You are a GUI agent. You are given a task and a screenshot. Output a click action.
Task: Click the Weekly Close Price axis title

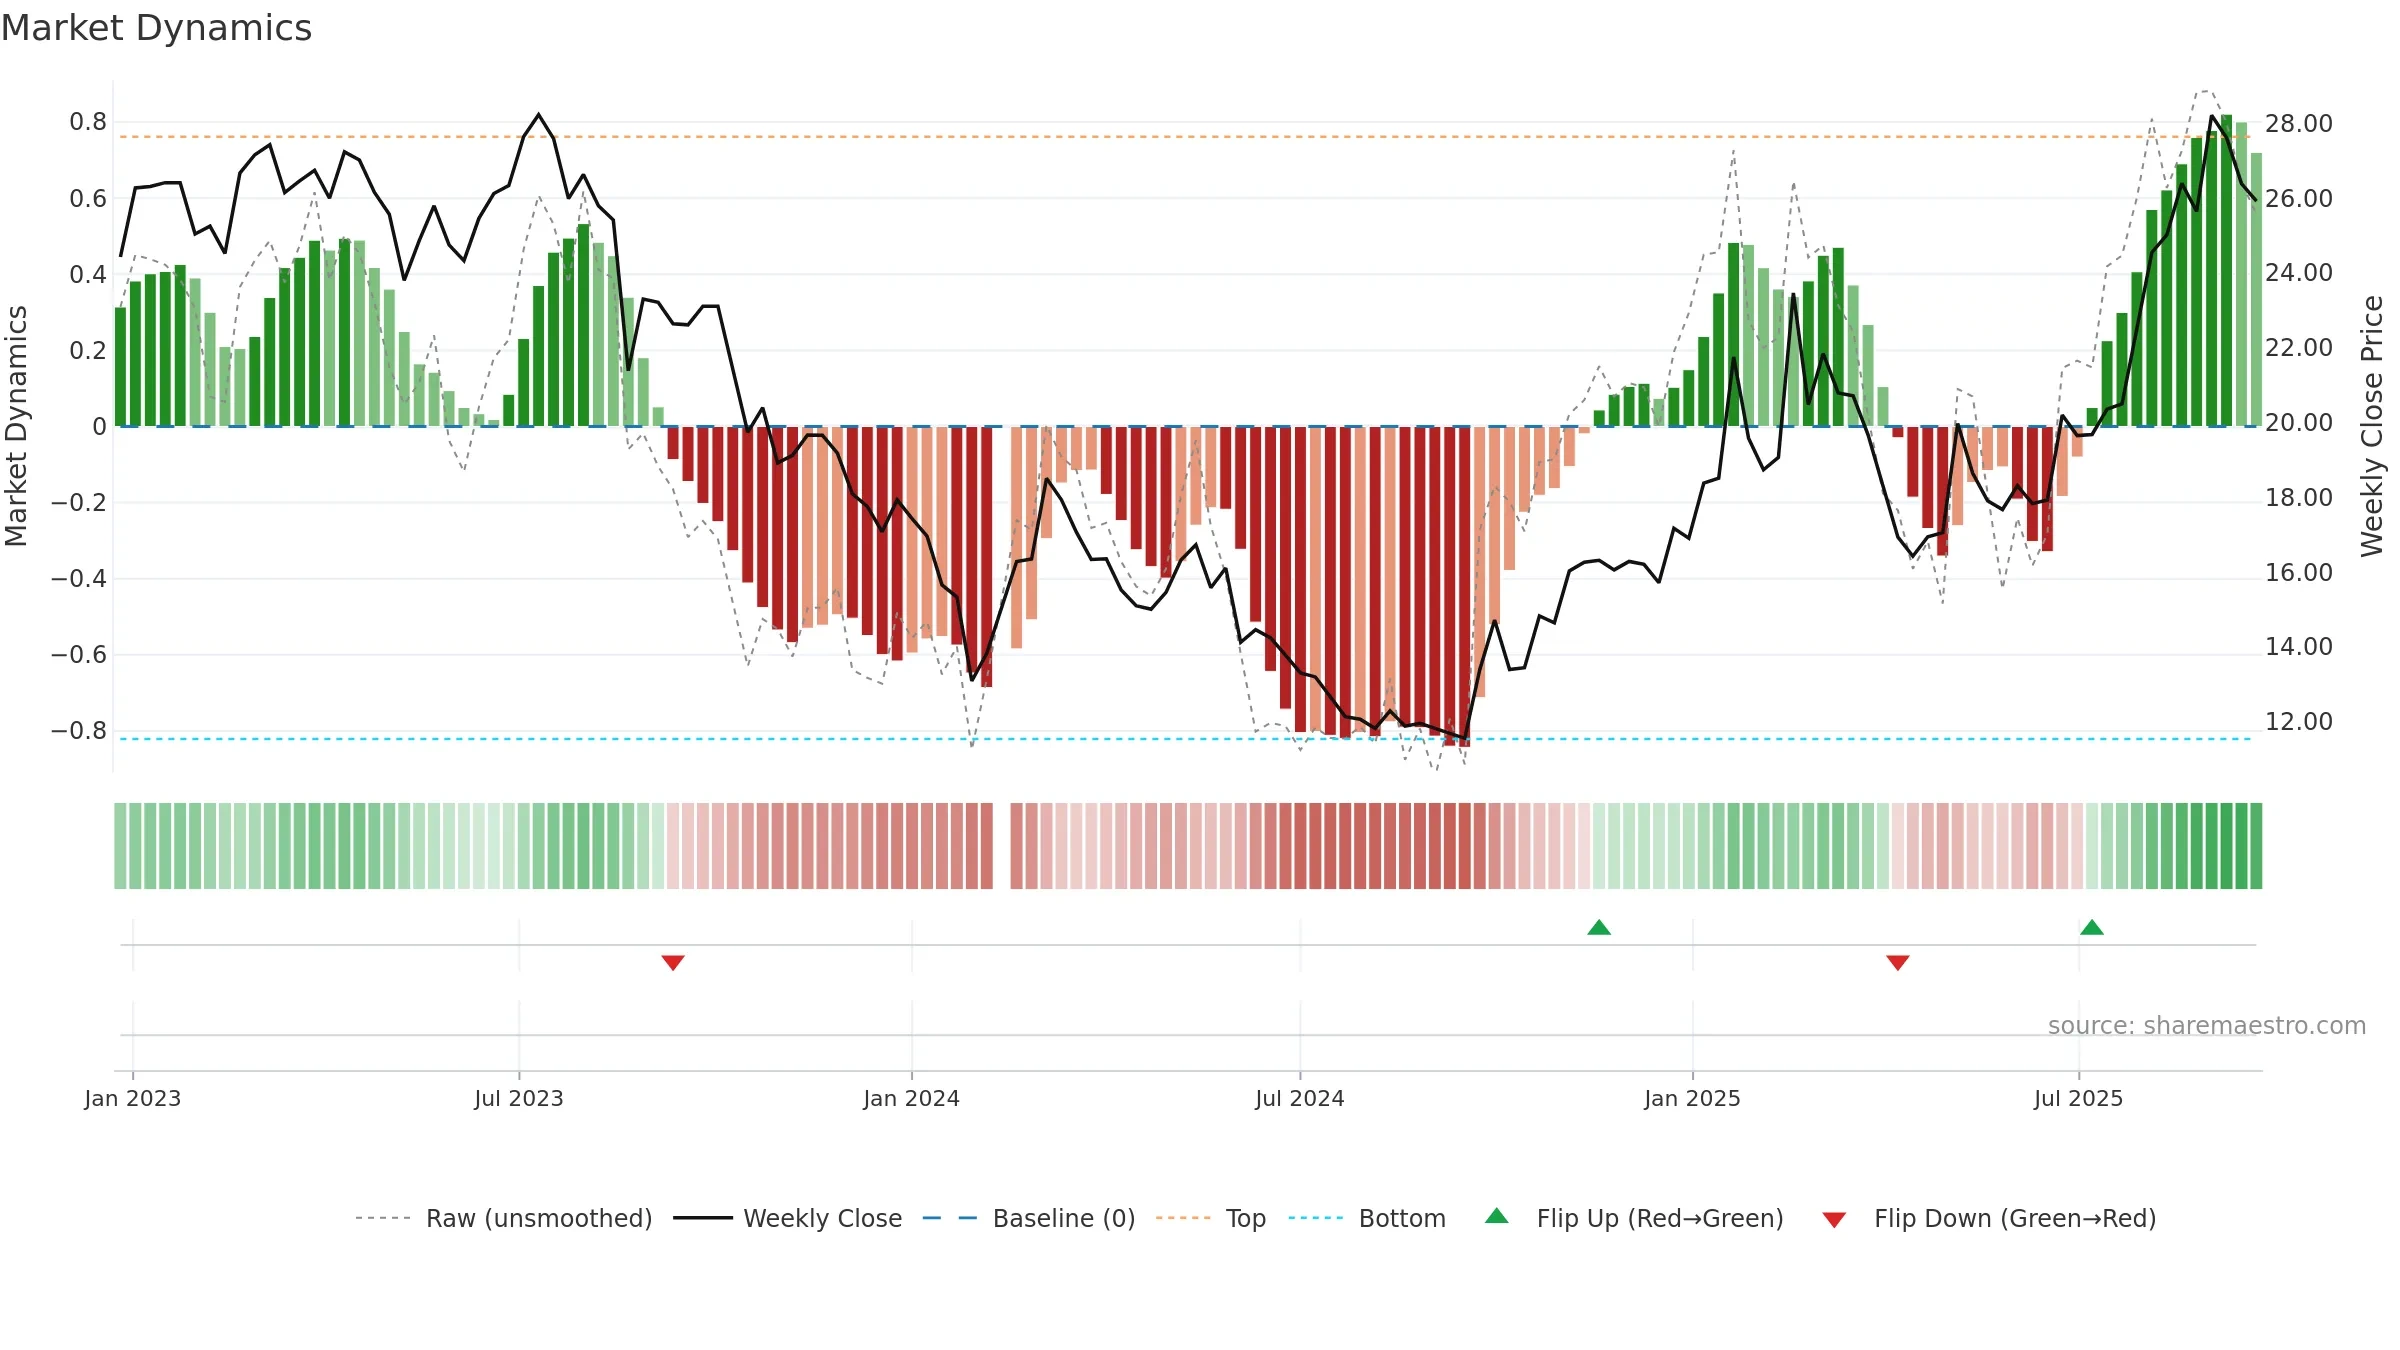click(x=2372, y=426)
